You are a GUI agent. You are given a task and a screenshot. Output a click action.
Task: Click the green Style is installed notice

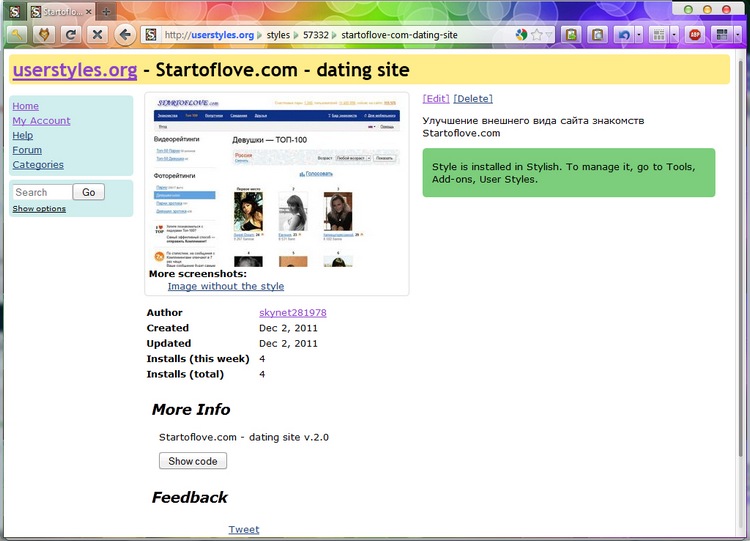click(x=569, y=173)
